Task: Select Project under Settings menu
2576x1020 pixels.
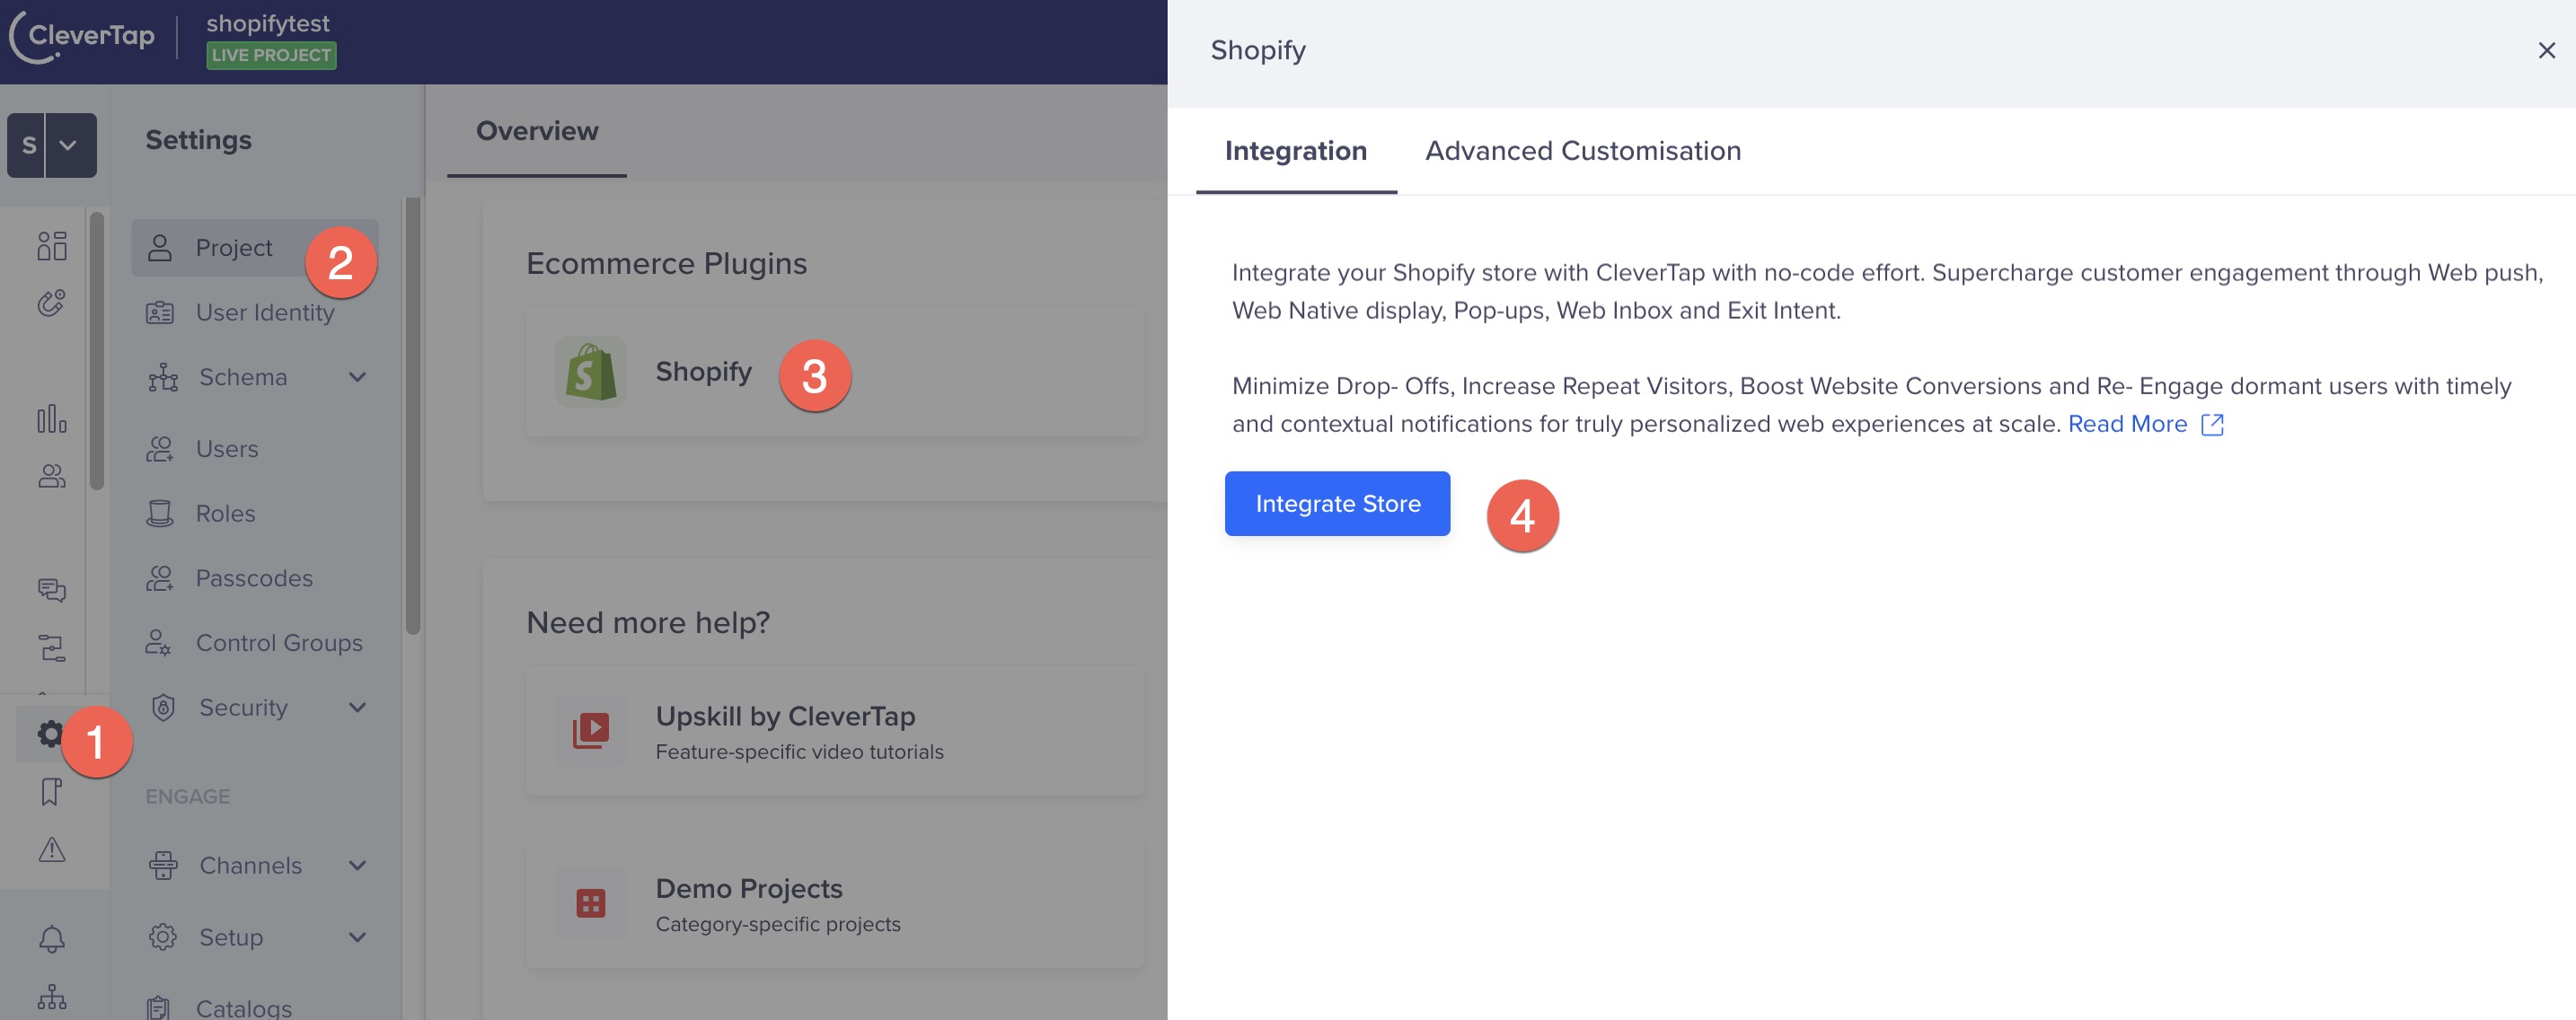Action: 234,248
